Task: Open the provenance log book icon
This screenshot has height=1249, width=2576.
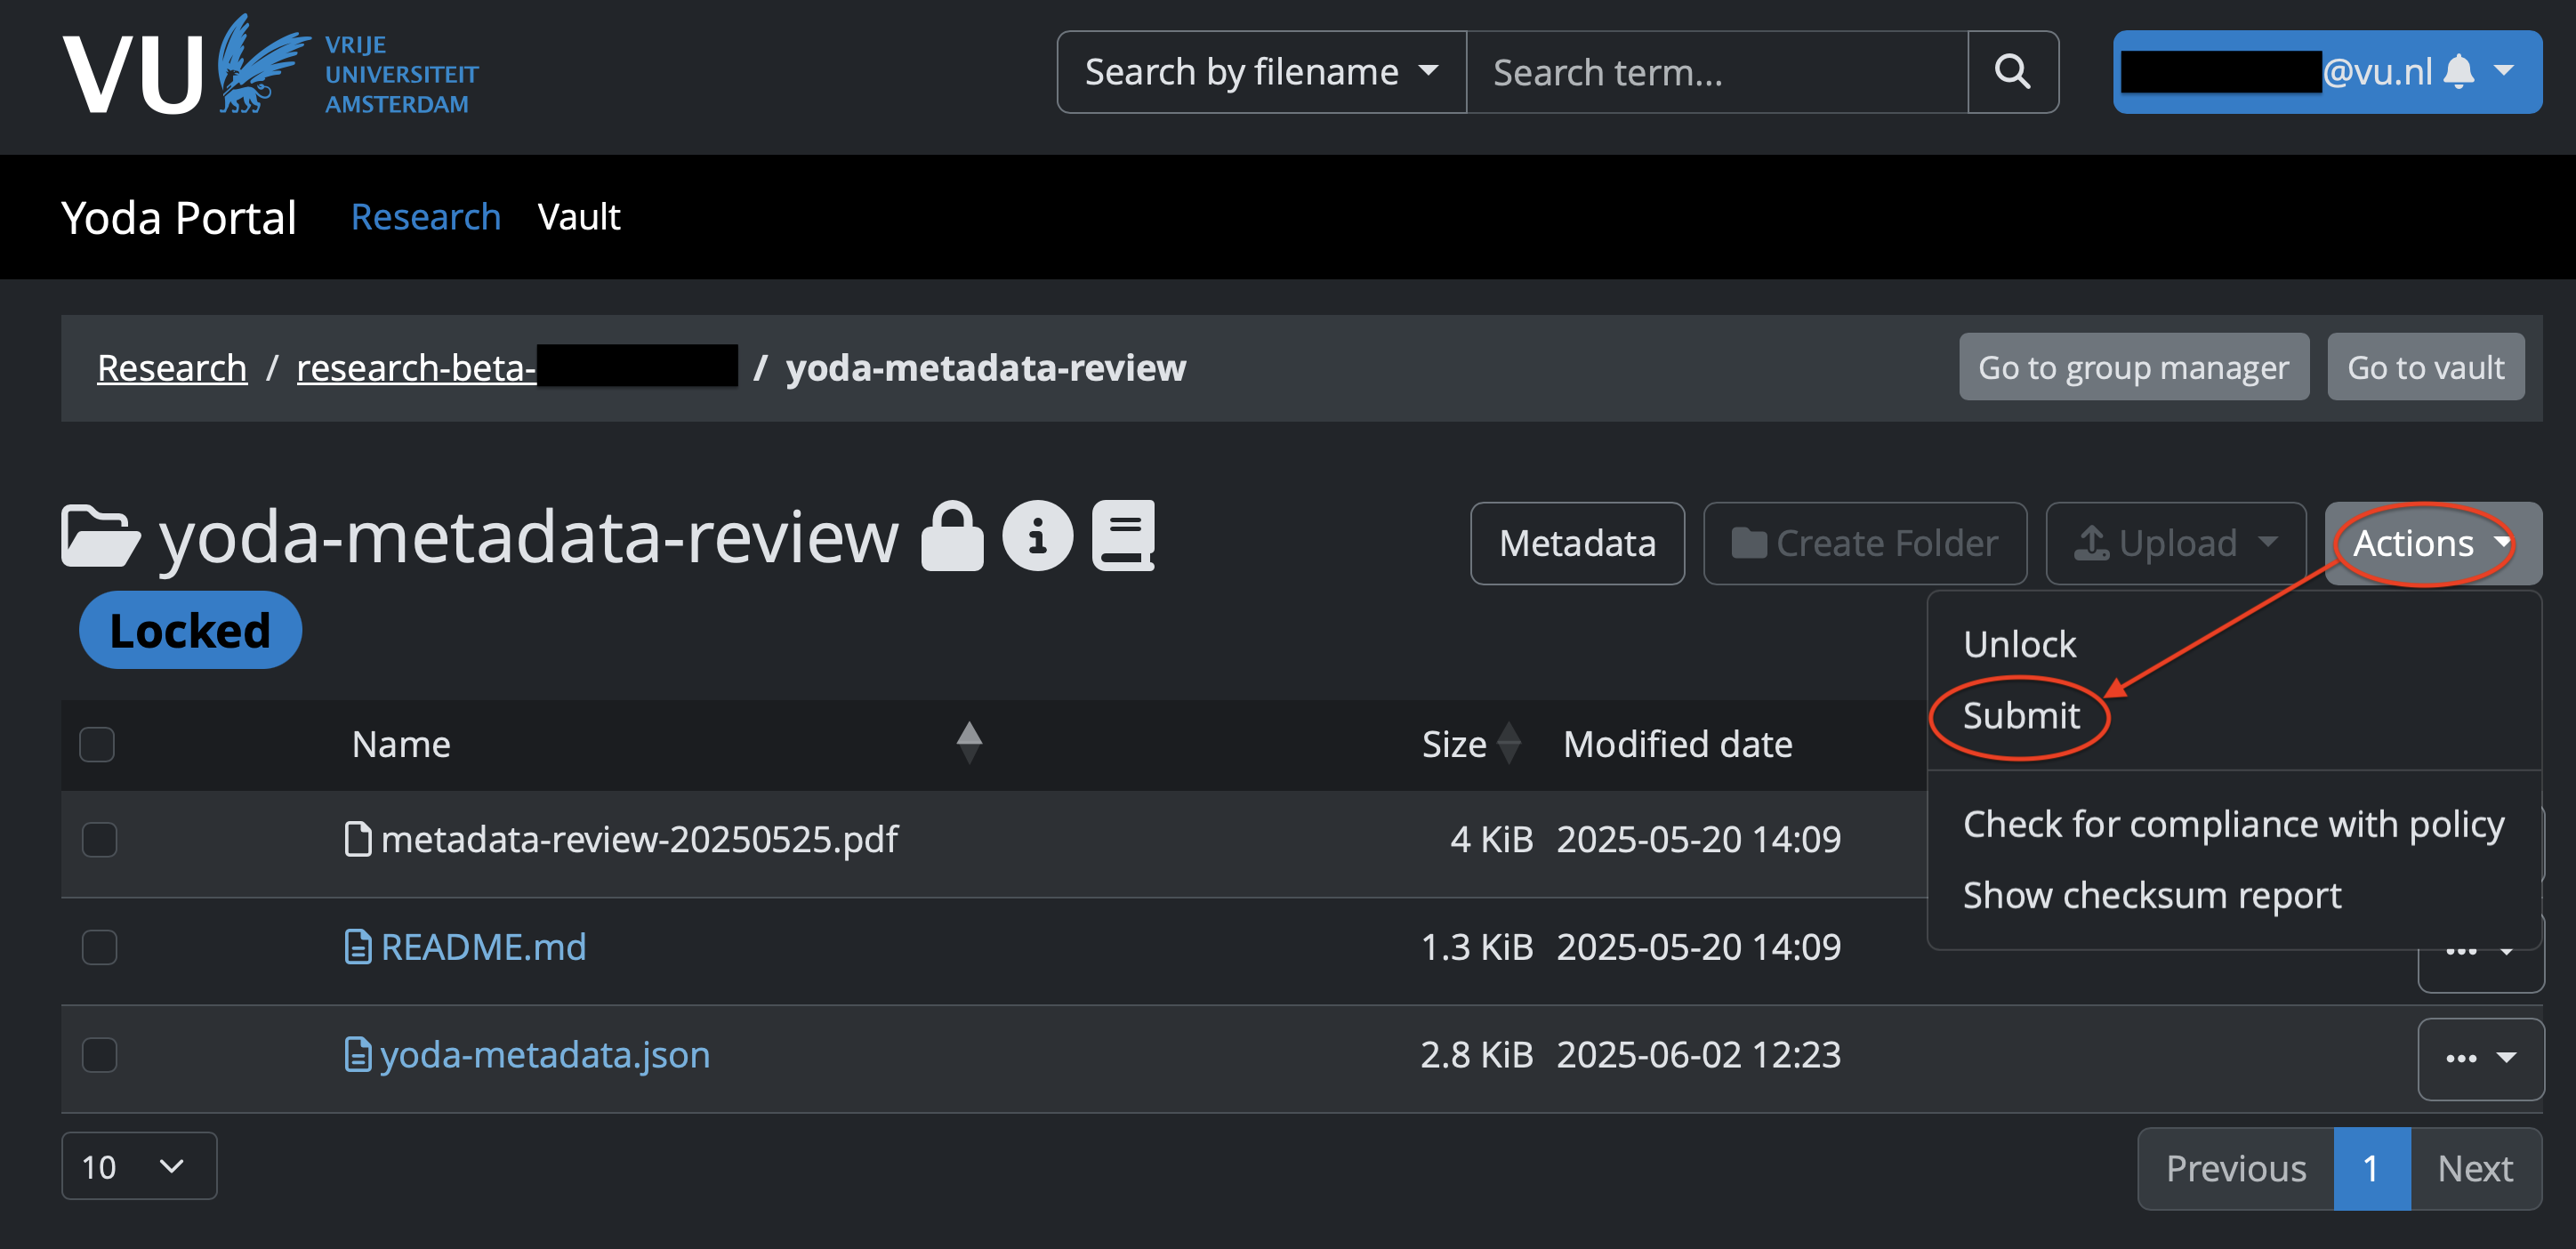Action: pos(1123,536)
